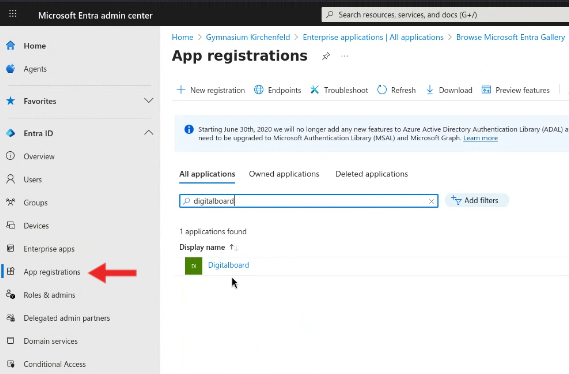Click the top search resources box
Screen dimensions: 569x374
[445, 15]
